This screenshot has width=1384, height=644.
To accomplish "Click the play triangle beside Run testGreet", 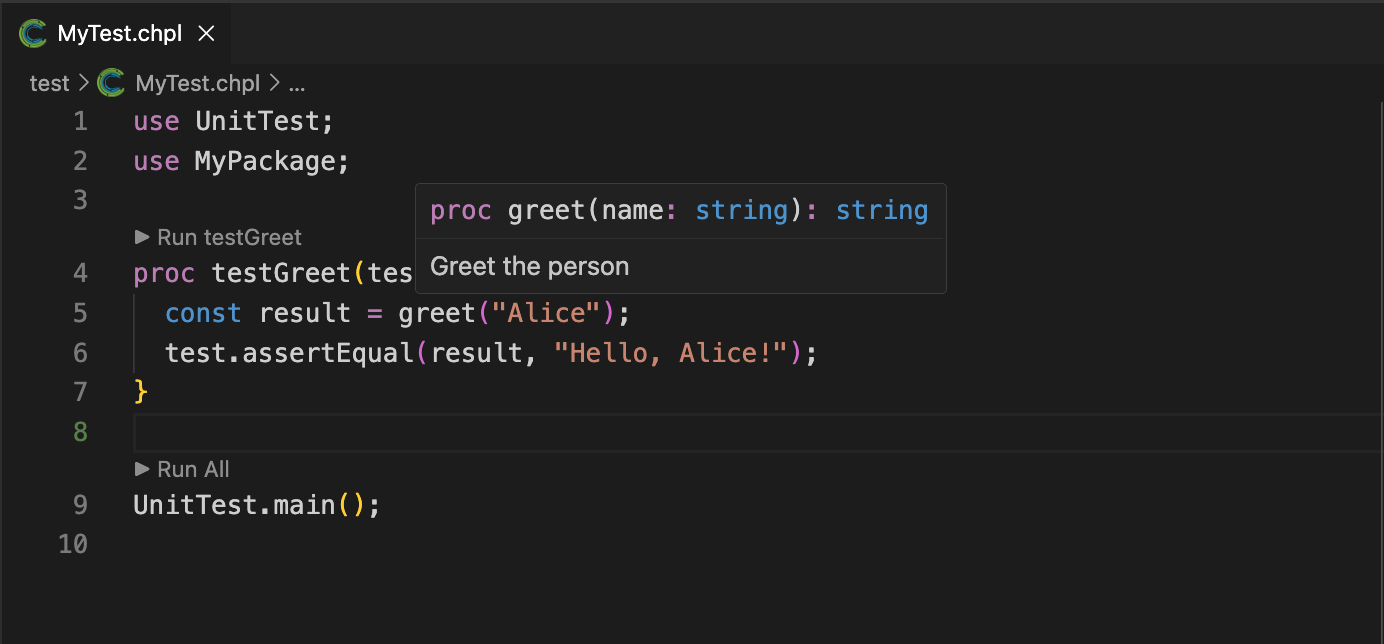I will coord(142,237).
